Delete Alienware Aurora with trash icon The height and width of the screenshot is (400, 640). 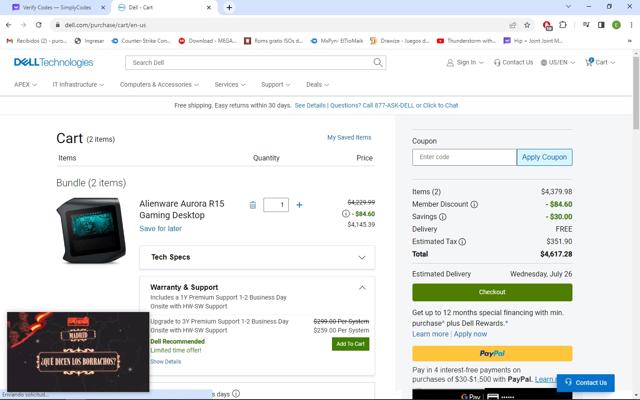253,205
